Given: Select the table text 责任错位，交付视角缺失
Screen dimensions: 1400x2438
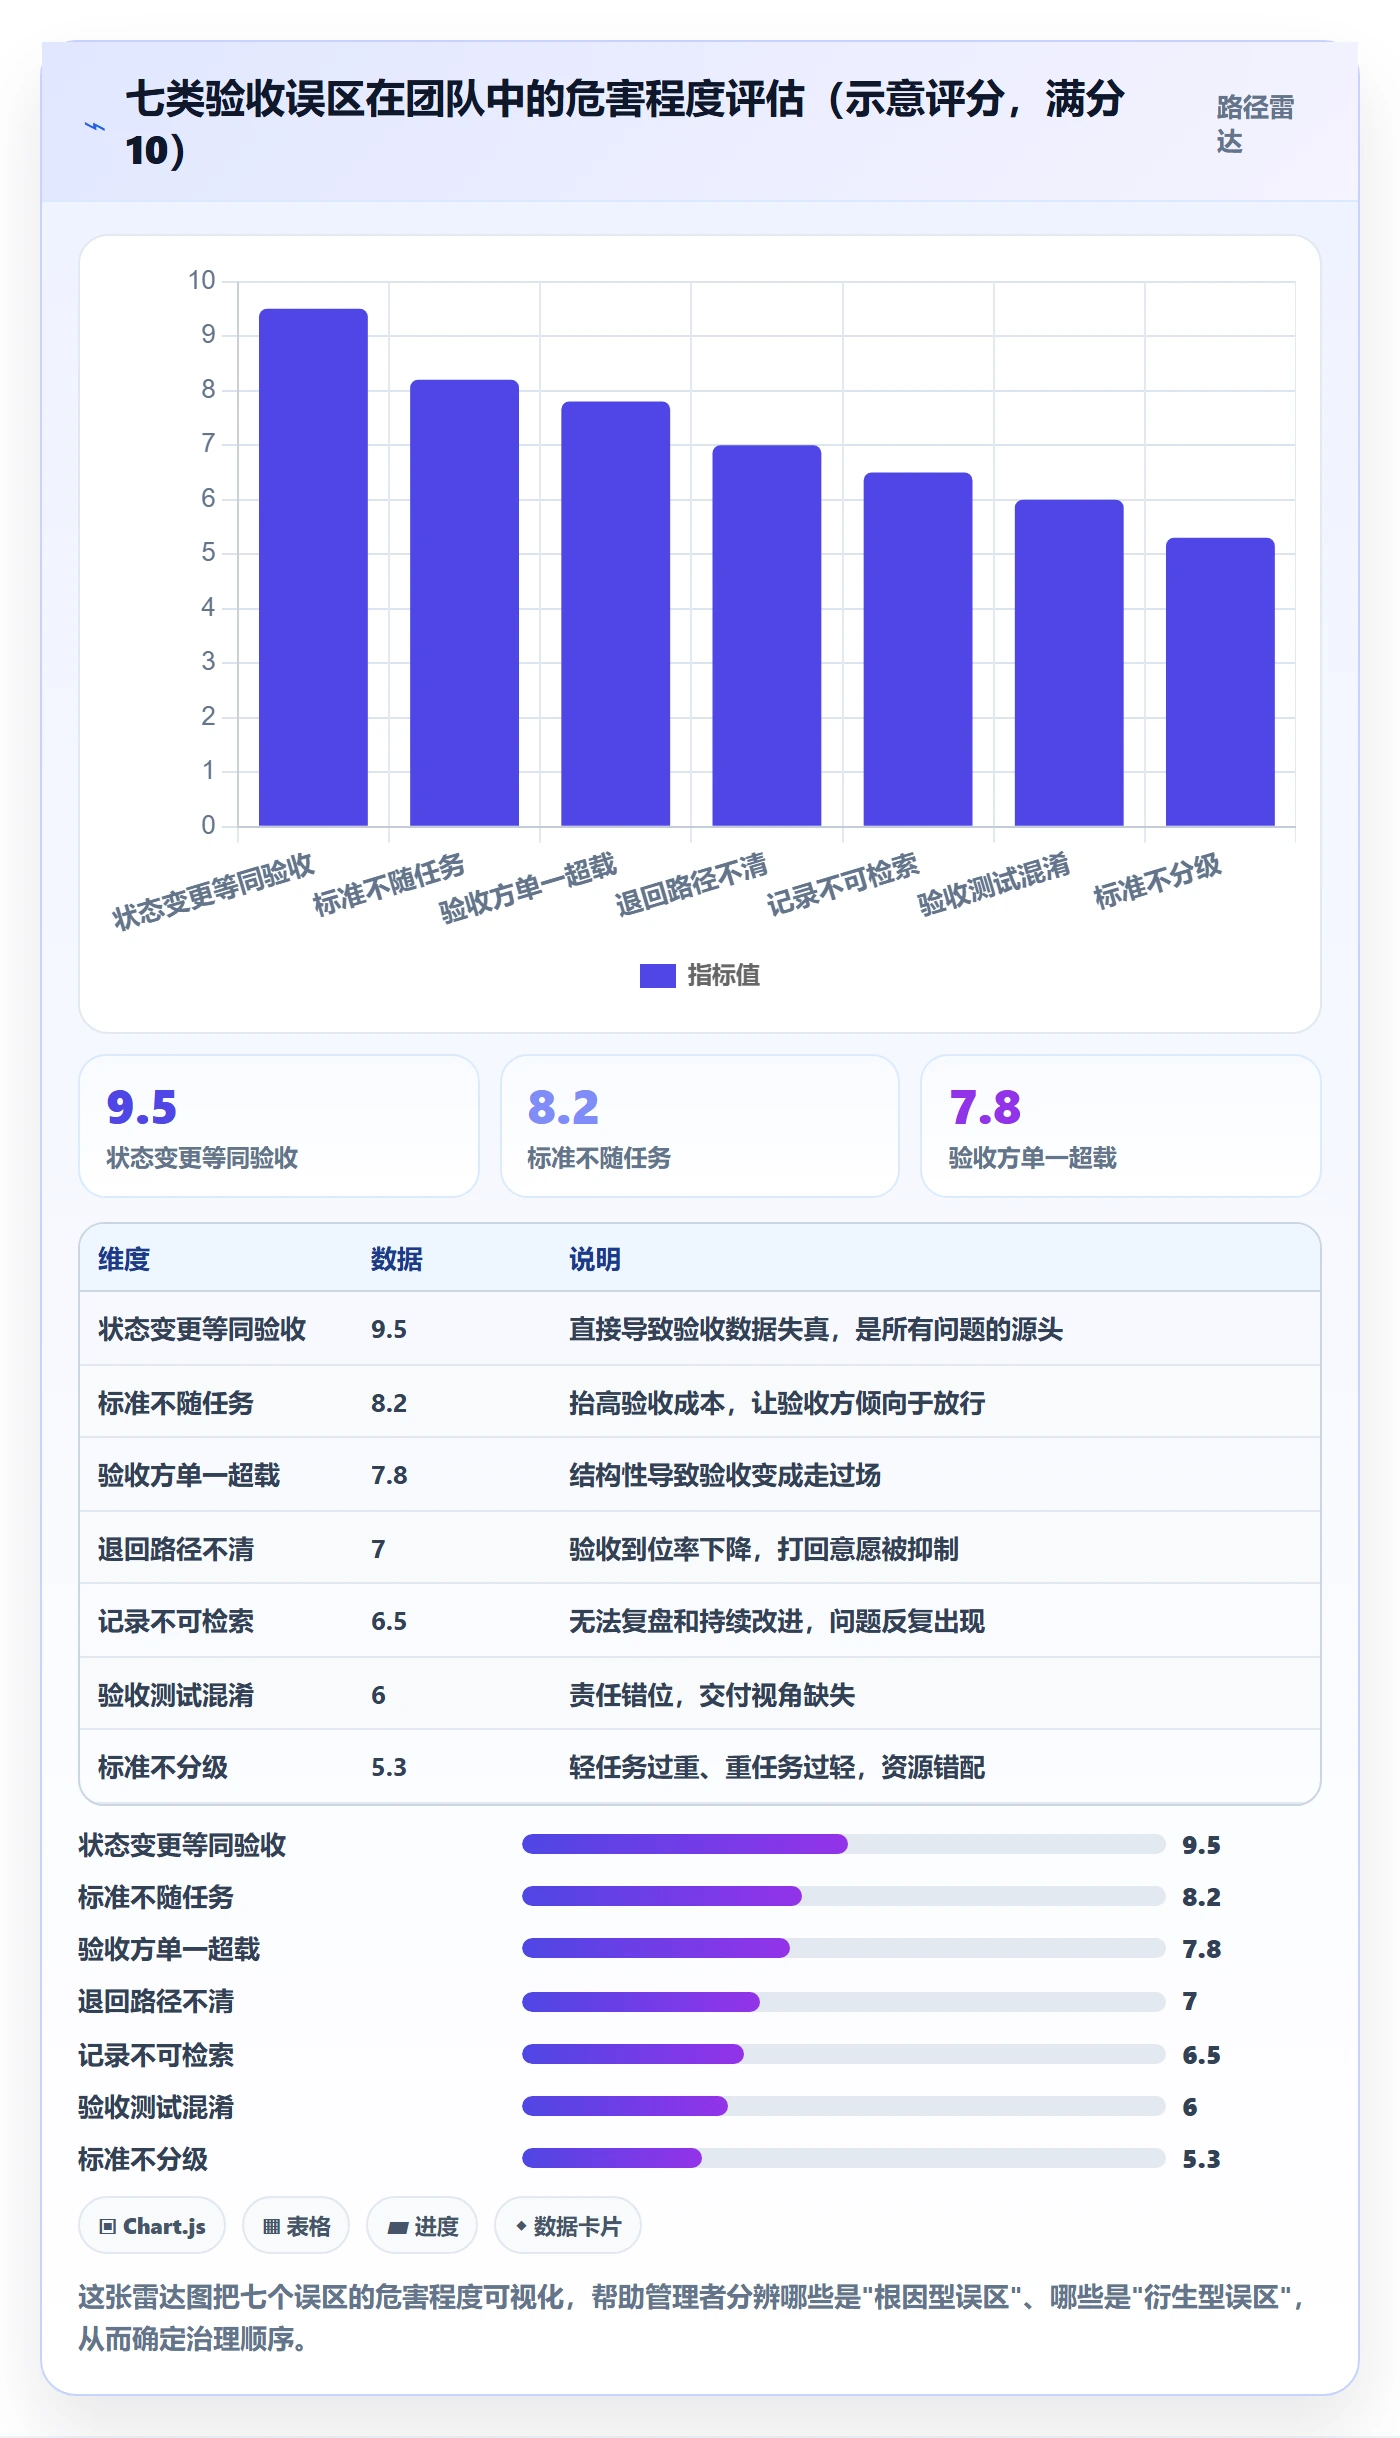Looking at the screenshot, I should click(712, 1695).
